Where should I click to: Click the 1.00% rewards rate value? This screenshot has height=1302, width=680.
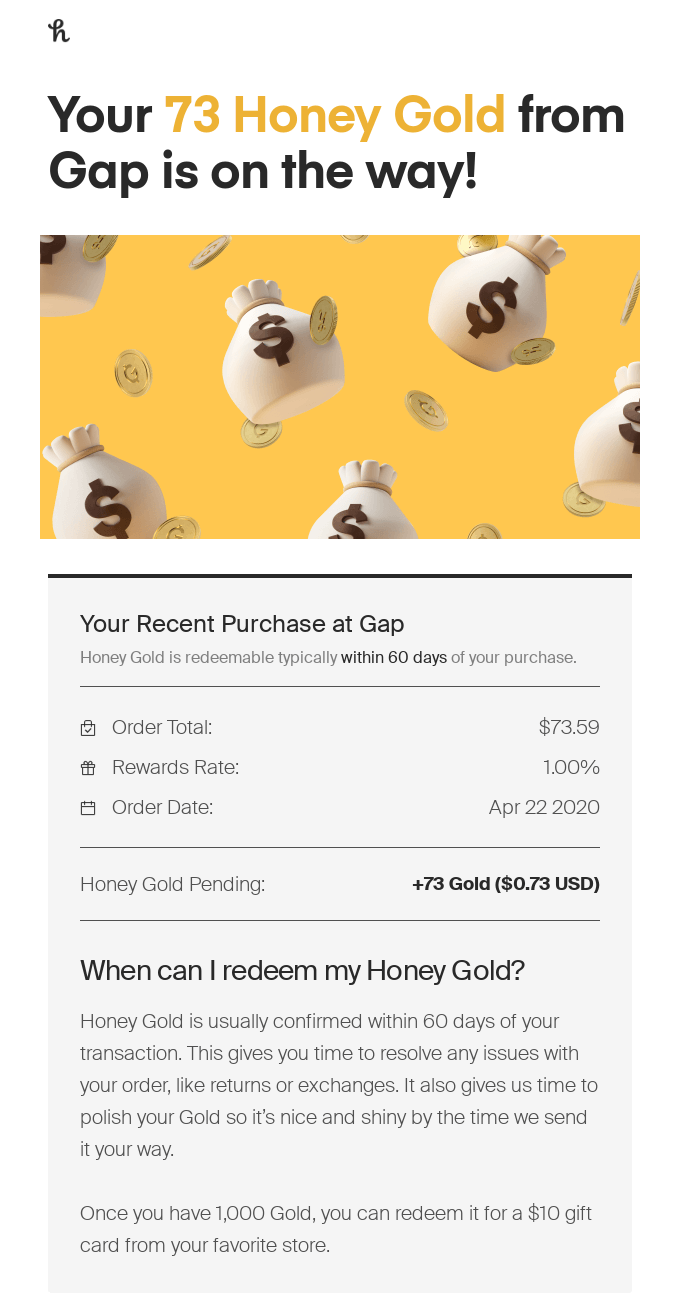point(571,767)
